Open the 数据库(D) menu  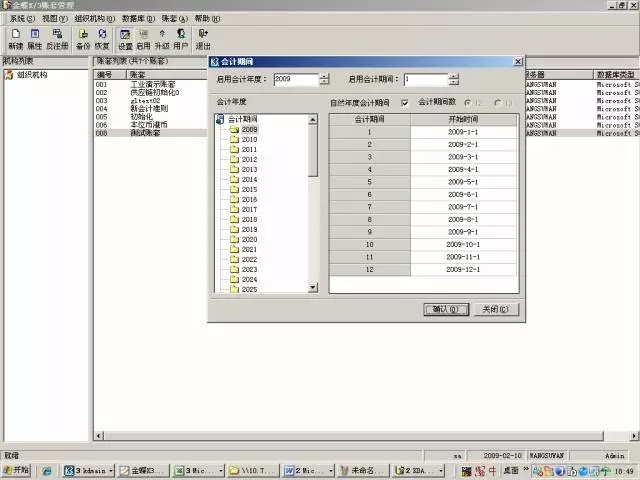(x=138, y=19)
